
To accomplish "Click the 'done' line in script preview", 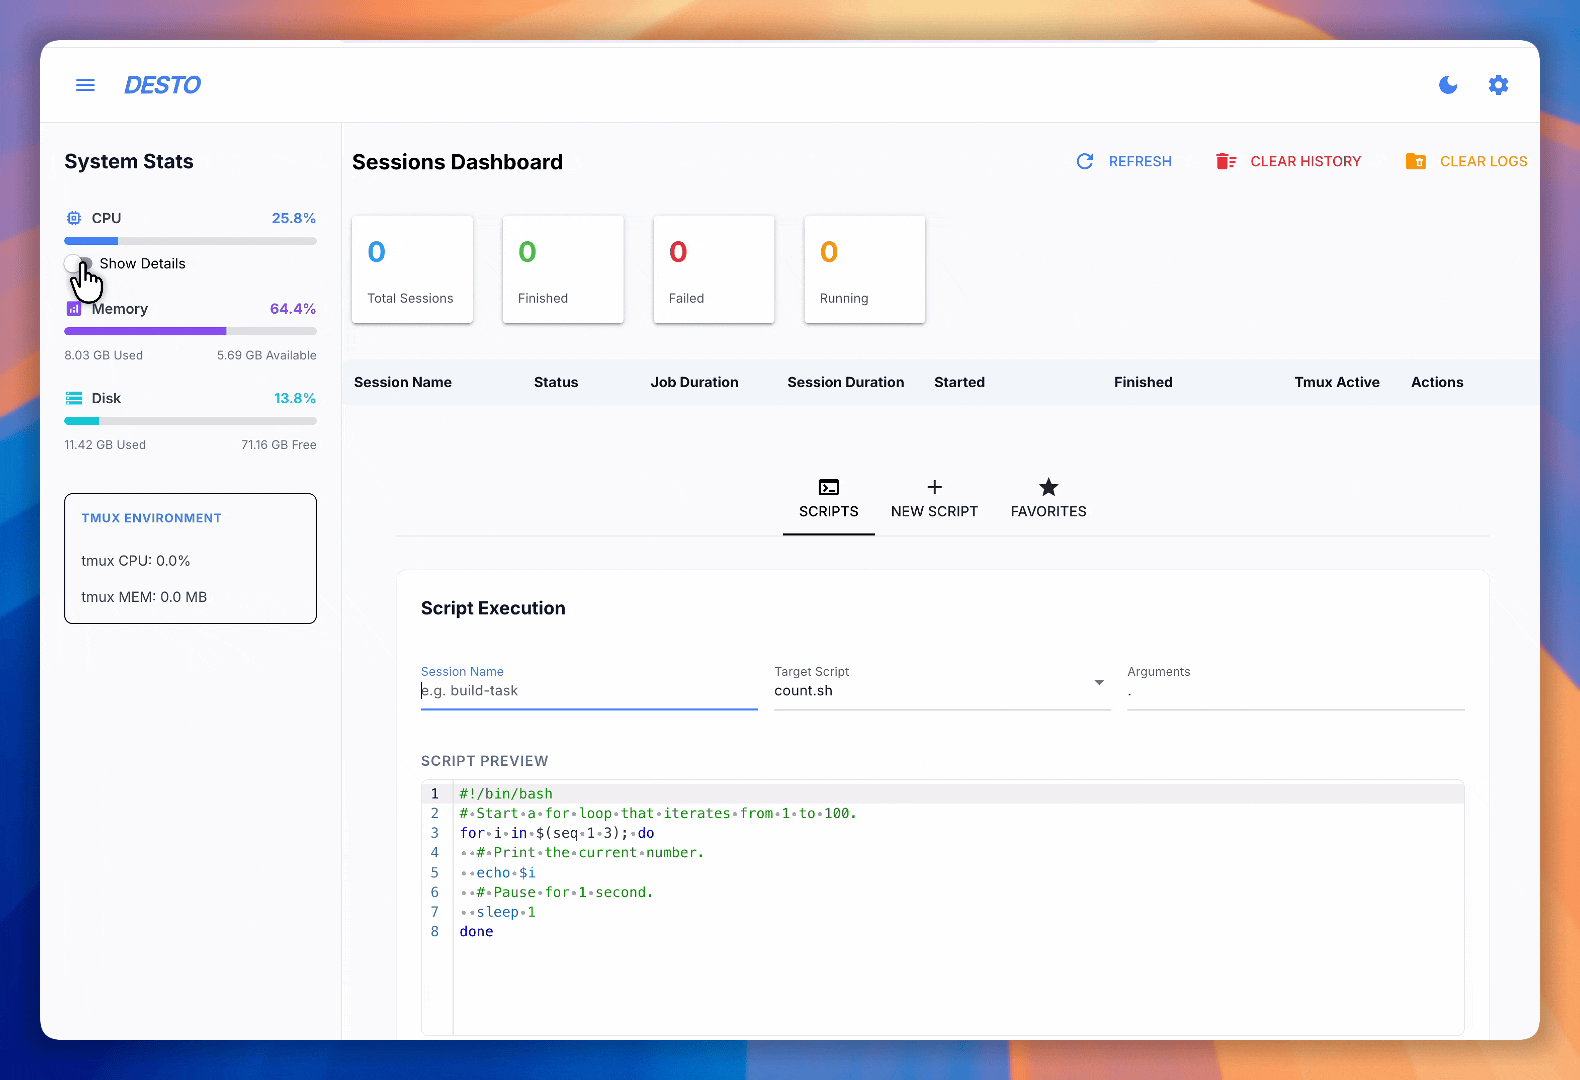I will tap(477, 932).
